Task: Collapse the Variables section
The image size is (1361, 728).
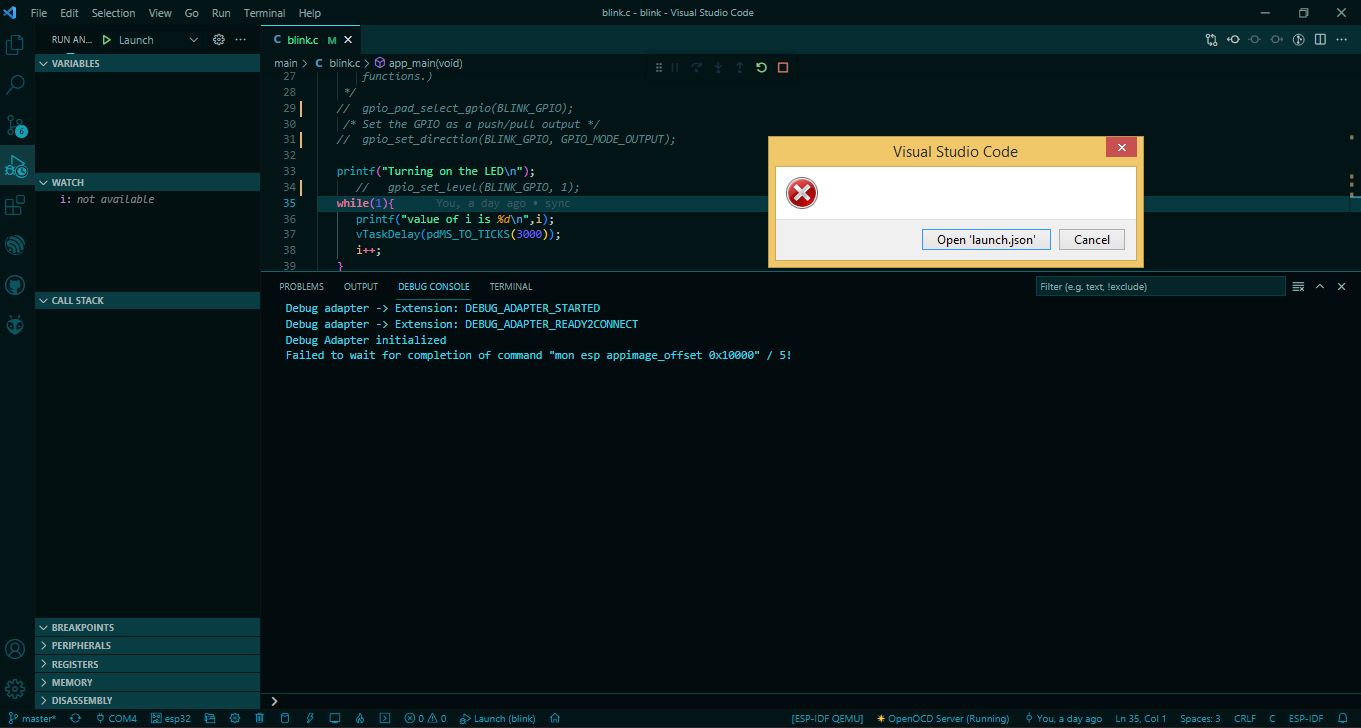Action: pyautogui.click(x=43, y=63)
